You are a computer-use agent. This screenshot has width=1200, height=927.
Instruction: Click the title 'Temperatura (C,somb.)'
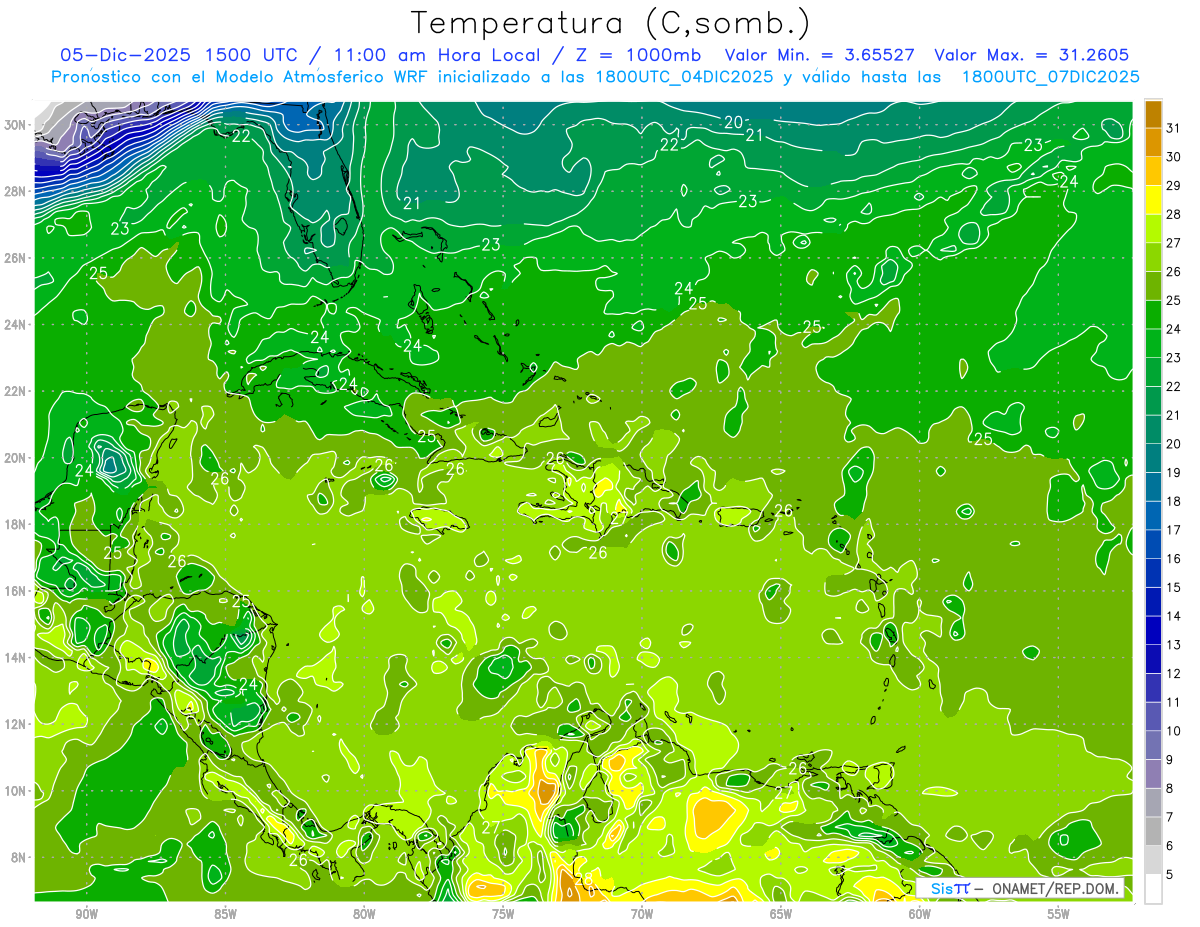click(610, 23)
